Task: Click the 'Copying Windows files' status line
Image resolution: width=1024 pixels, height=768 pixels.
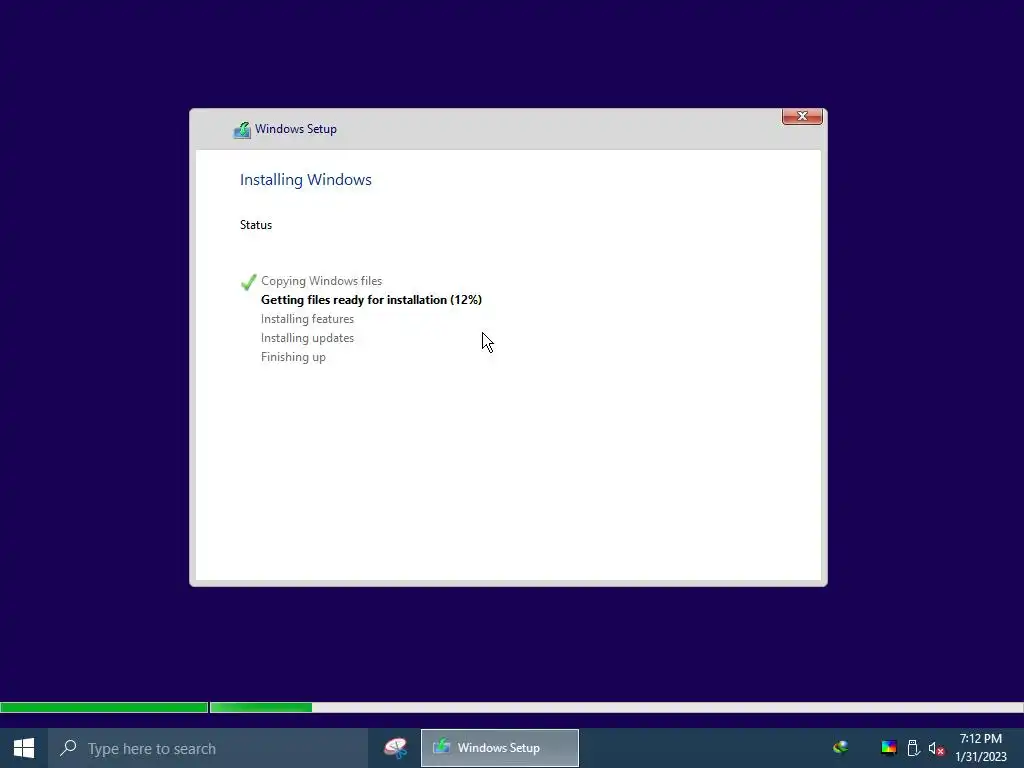Action: (x=321, y=281)
